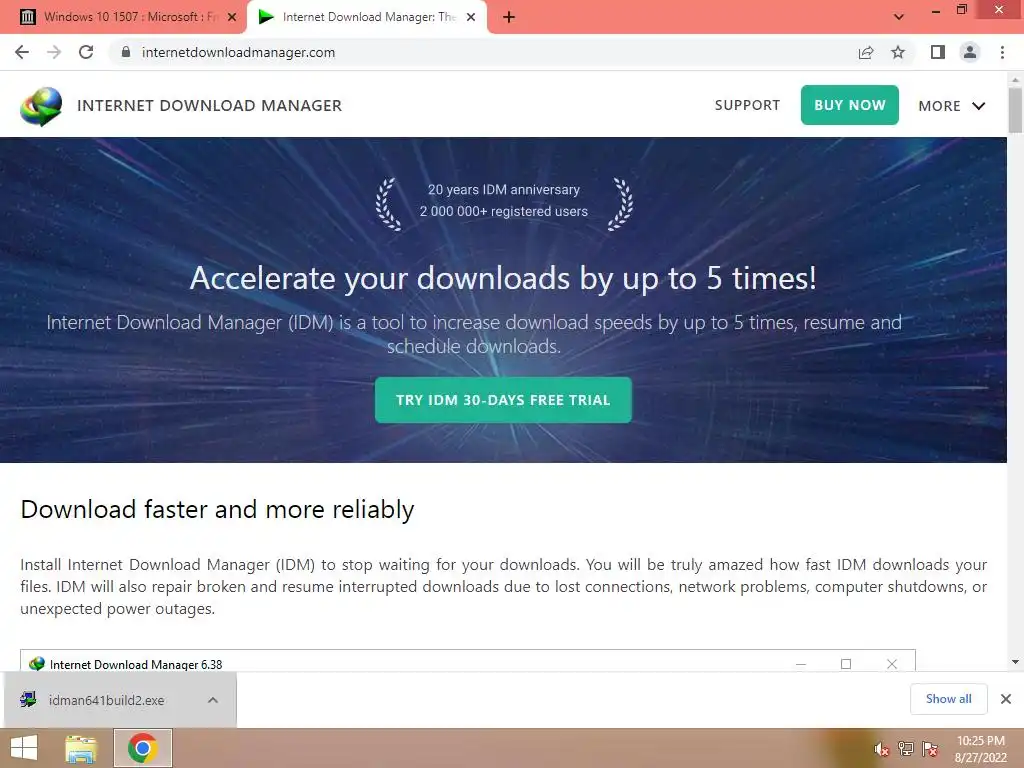Open the network tray icon
Viewport: 1024px width, 768px height.
pos(905,748)
